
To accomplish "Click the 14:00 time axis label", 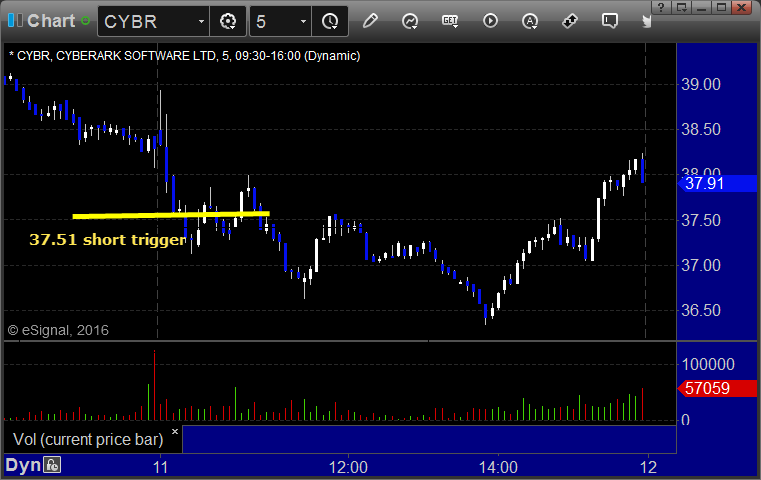I will click(x=498, y=467).
